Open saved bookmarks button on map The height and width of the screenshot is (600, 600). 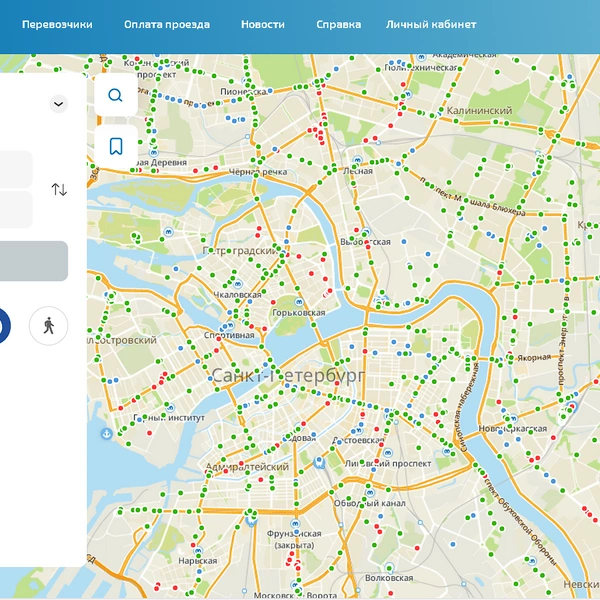tap(116, 146)
